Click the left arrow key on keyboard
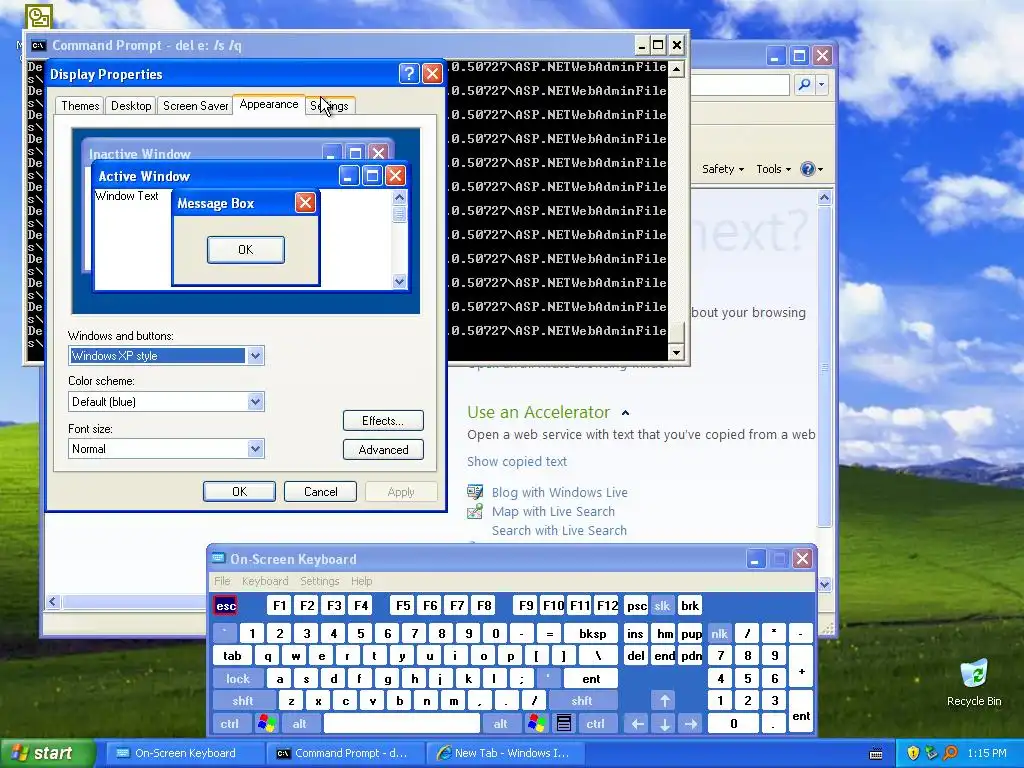Image resolution: width=1024 pixels, height=768 pixels. (x=637, y=724)
